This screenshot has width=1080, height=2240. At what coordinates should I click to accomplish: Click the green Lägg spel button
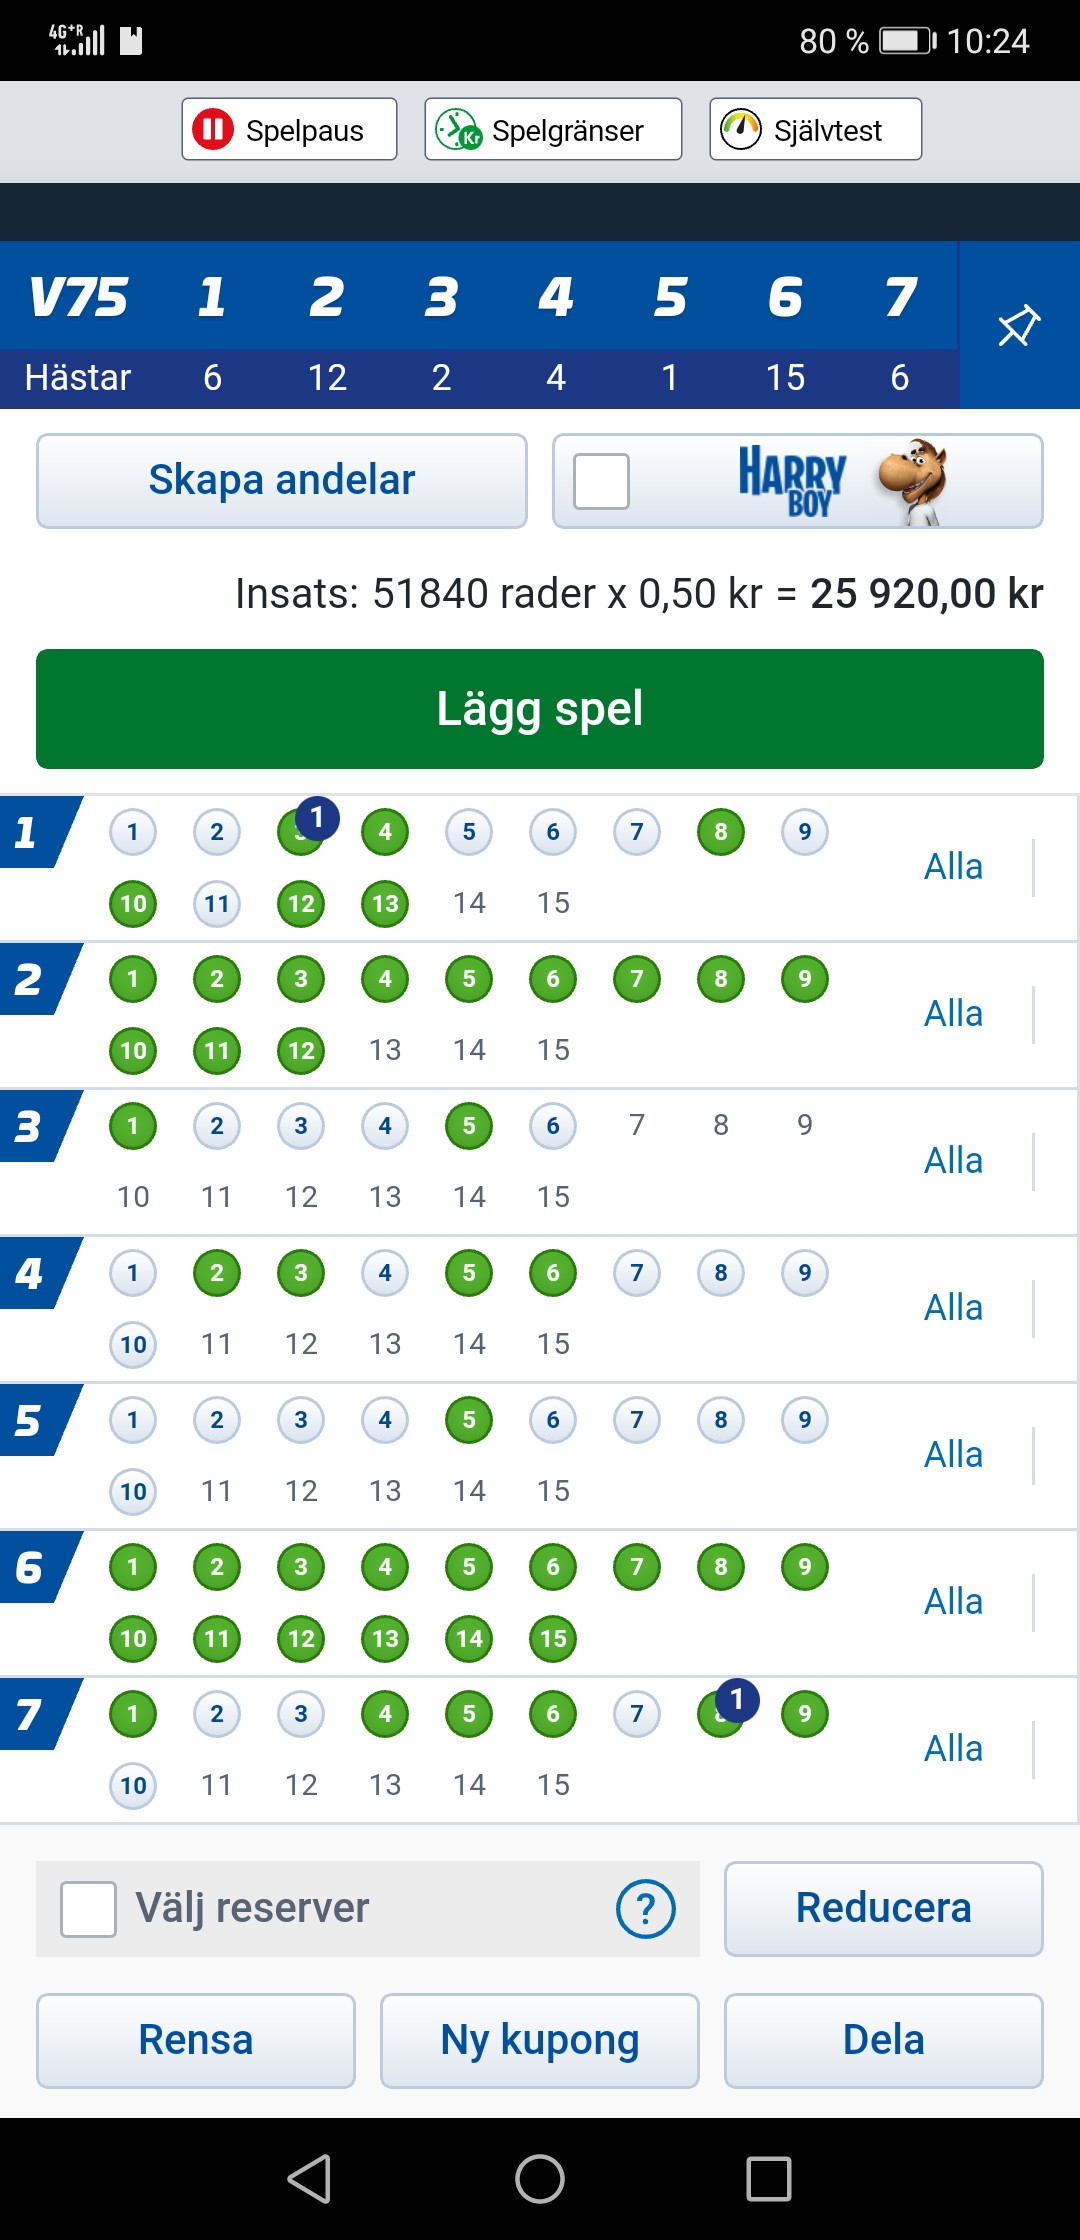point(540,709)
